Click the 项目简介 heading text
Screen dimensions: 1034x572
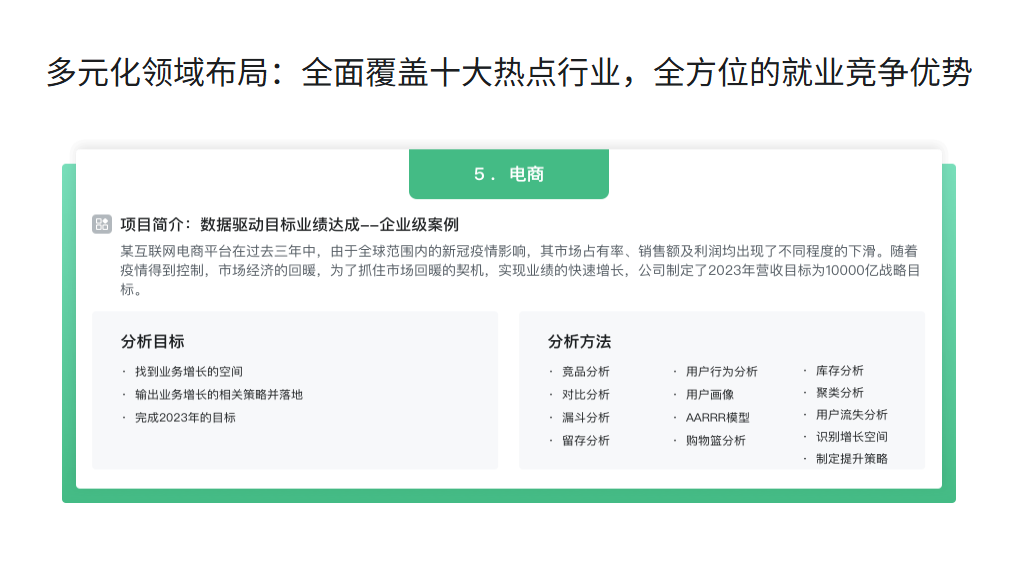(x=289, y=224)
